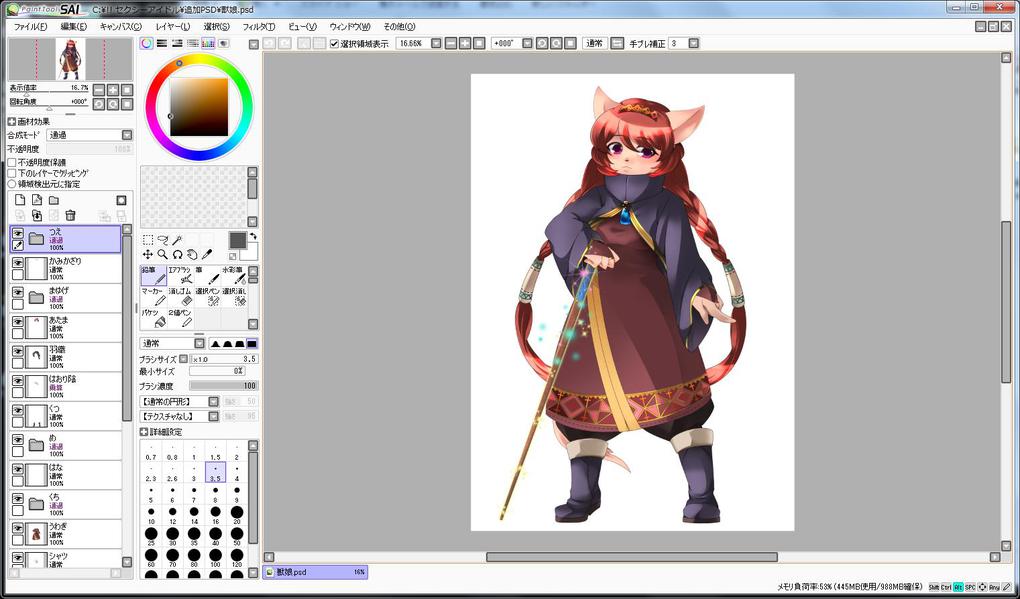Create a new linework layer
The width and height of the screenshot is (1020, 599).
tap(37, 200)
